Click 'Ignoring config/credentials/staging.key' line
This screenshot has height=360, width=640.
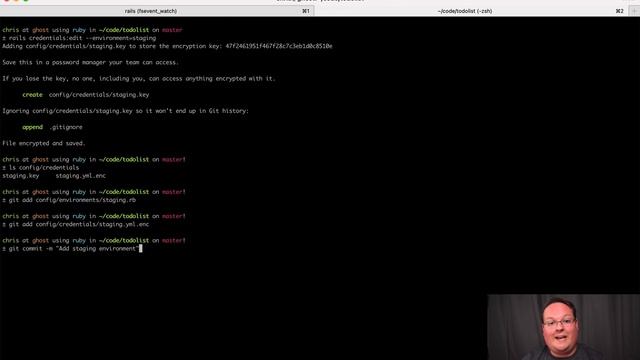pyautogui.click(x=125, y=111)
